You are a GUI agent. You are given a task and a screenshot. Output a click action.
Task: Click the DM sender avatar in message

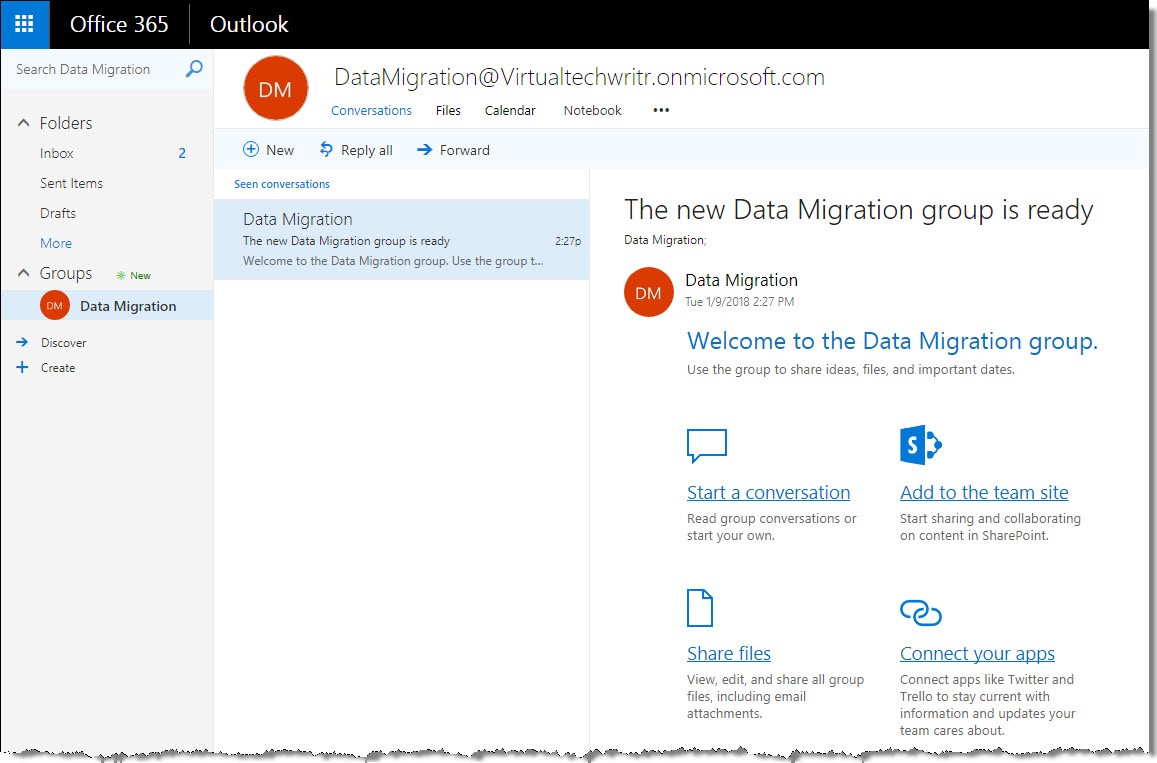click(649, 292)
